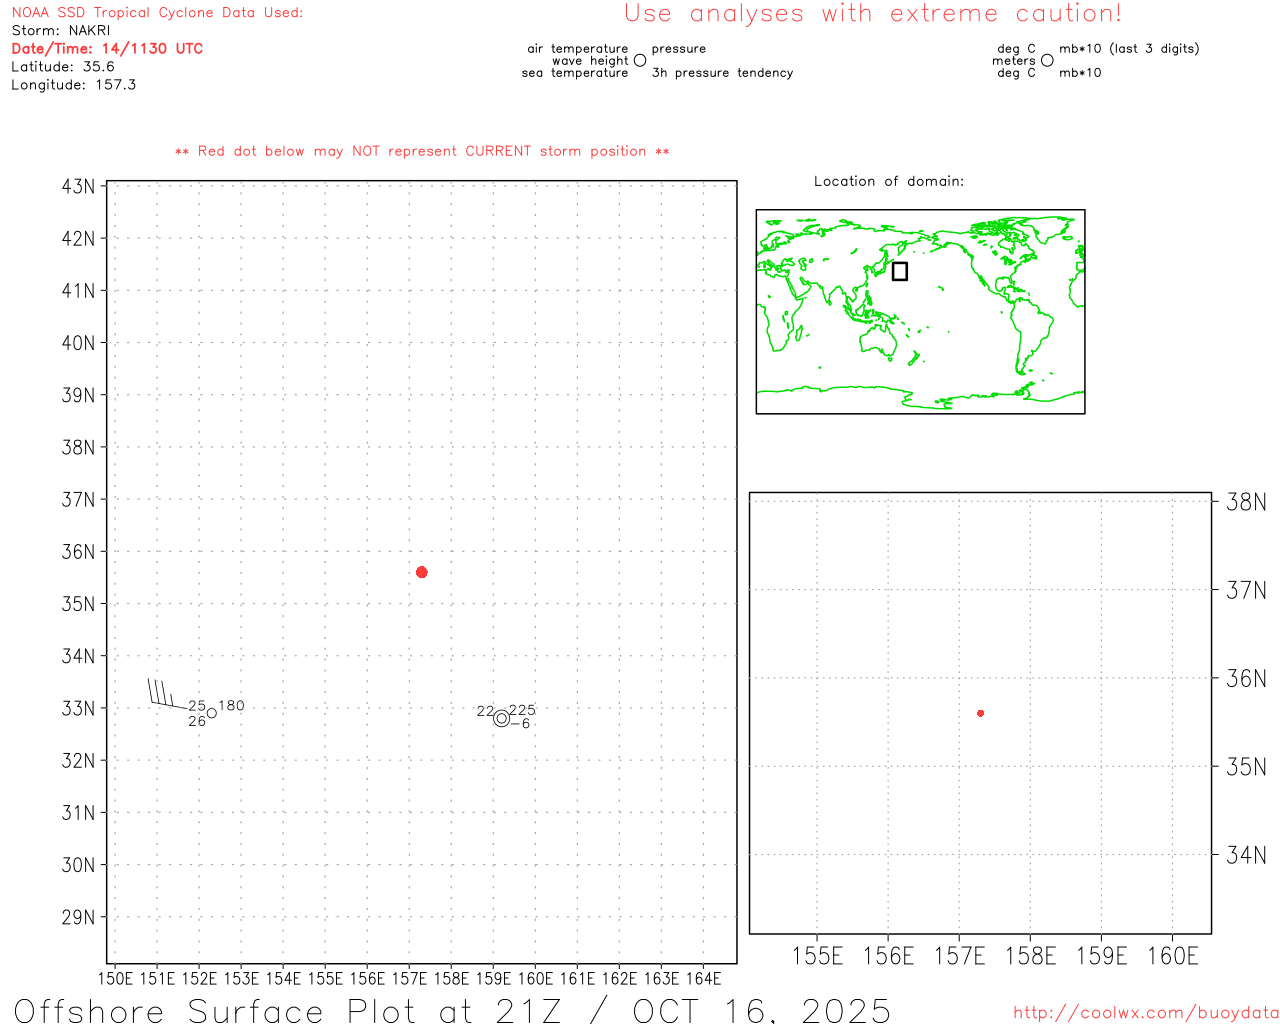
Task: Click the '43N' latitude axis label
Action: pos(79,187)
